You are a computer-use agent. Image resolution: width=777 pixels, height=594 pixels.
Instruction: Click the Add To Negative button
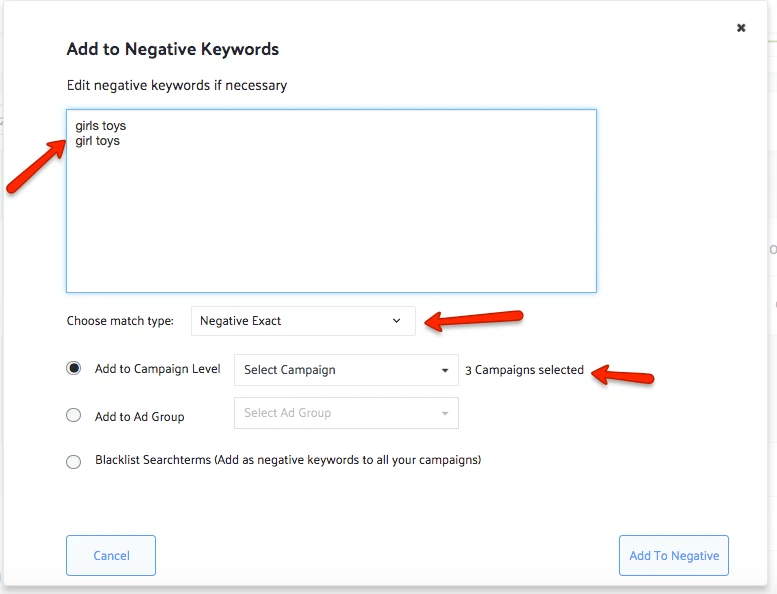tap(674, 555)
